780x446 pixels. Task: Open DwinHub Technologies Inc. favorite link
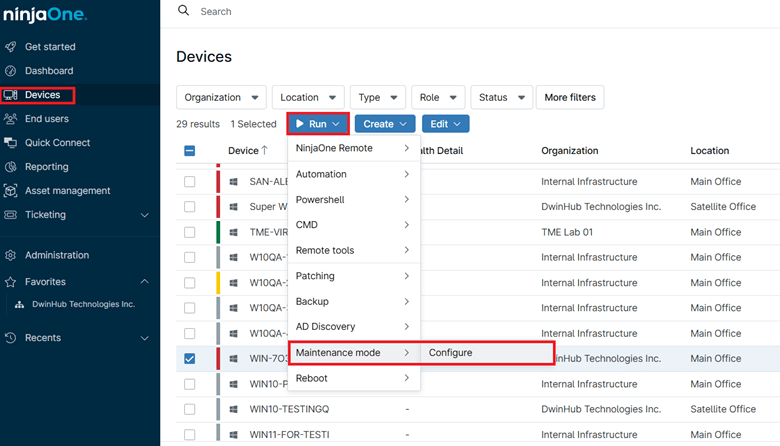point(84,304)
